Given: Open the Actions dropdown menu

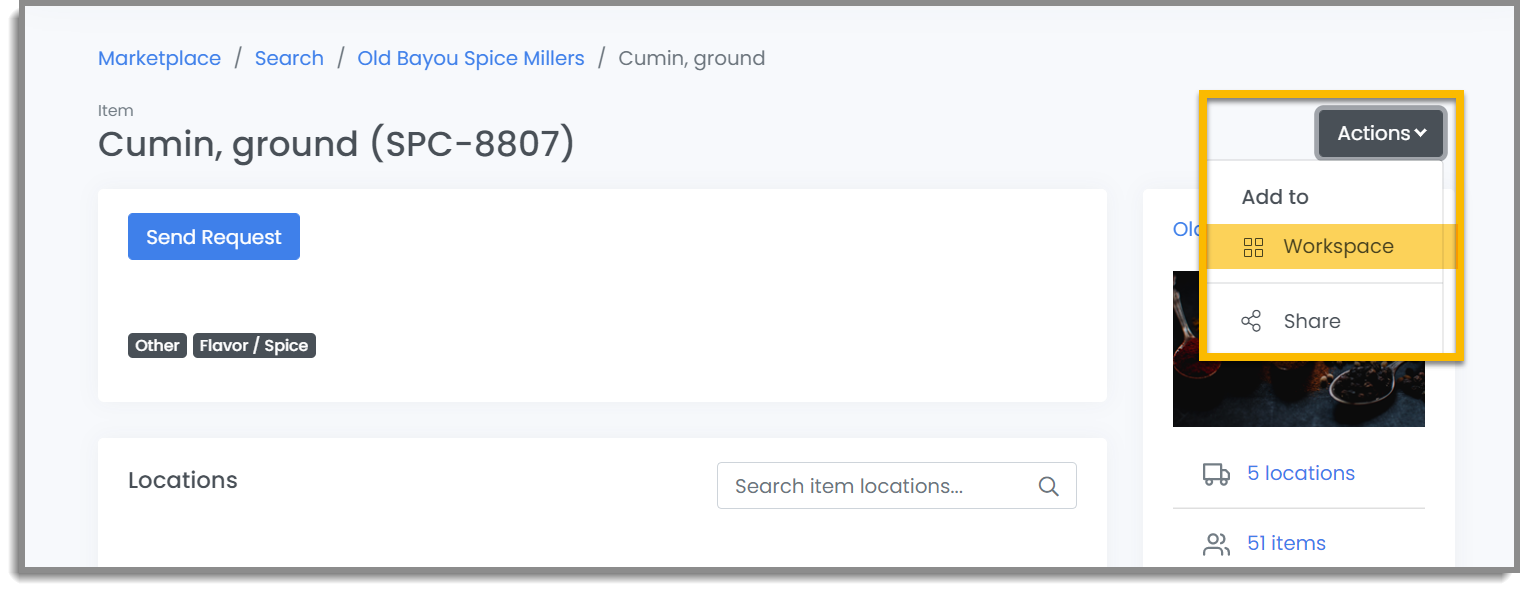Looking at the screenshot, I should 1381,133.
